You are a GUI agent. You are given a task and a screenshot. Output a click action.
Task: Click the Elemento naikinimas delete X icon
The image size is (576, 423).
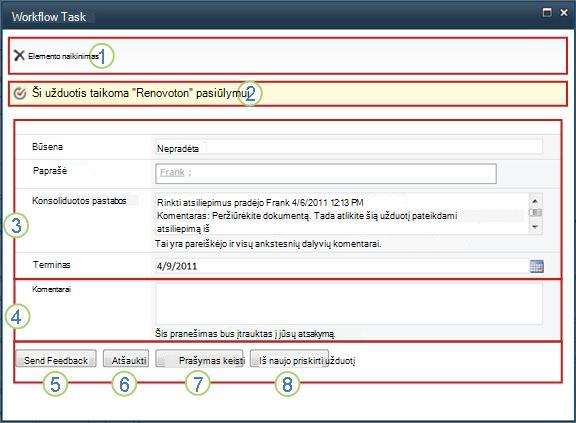(19, 55)
